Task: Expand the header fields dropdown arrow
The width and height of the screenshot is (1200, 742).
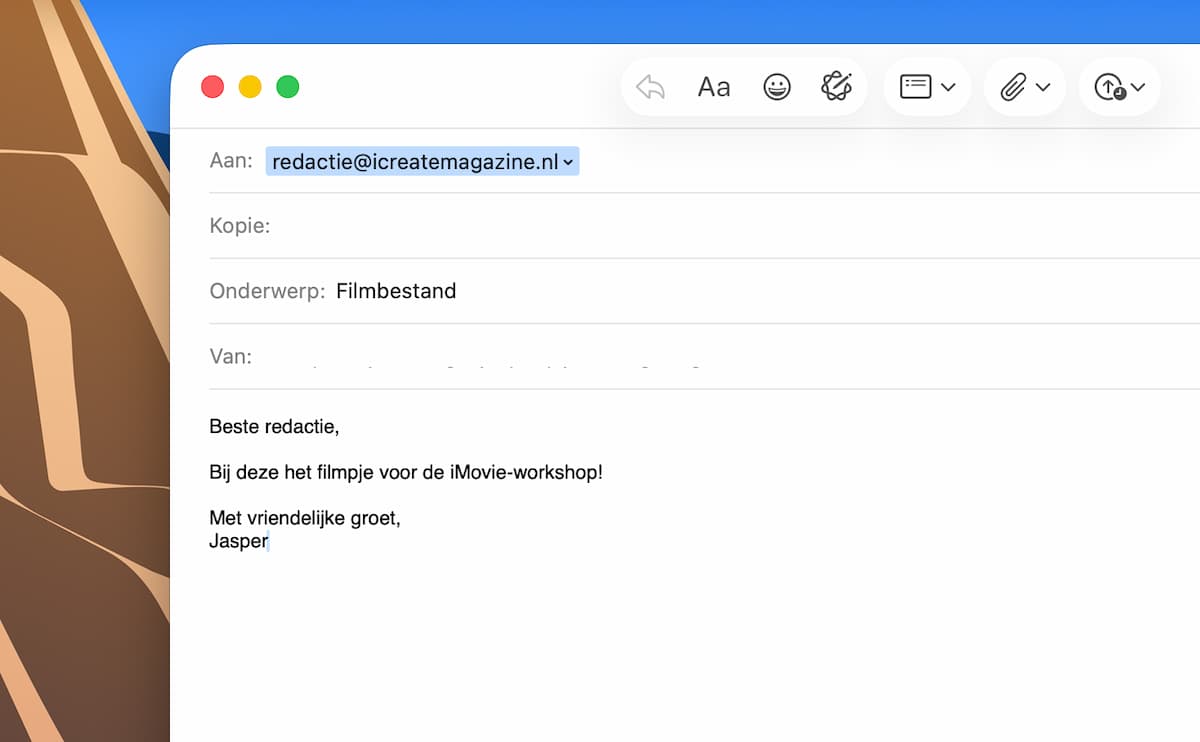Action: tap(948, 87)
